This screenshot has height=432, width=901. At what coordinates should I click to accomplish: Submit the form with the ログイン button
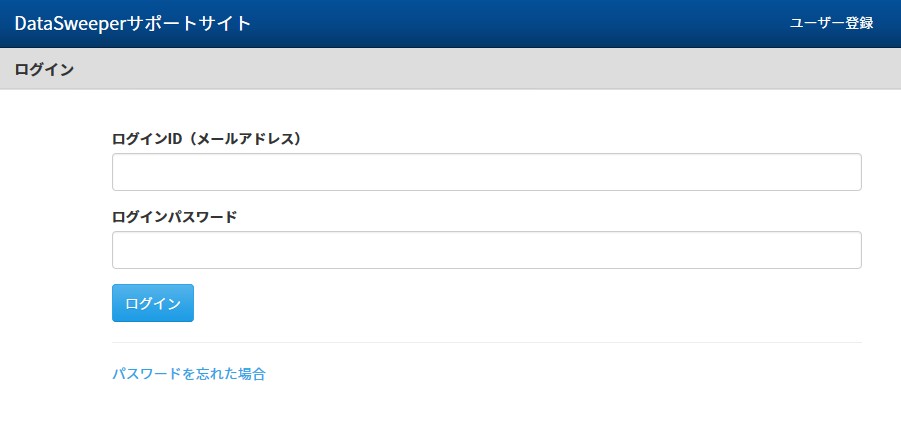coord(153,303)
